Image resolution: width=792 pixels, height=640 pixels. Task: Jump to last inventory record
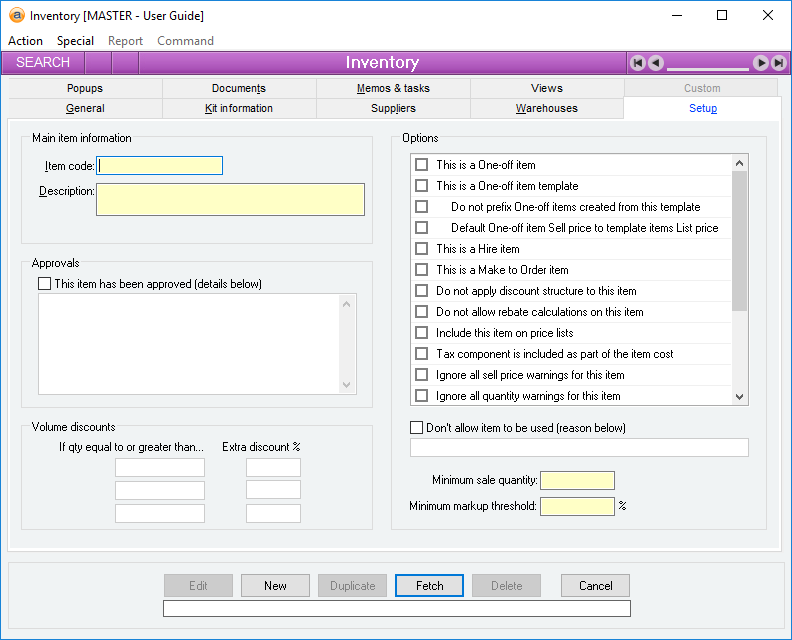pyautogui.click(x=777, y=63)
